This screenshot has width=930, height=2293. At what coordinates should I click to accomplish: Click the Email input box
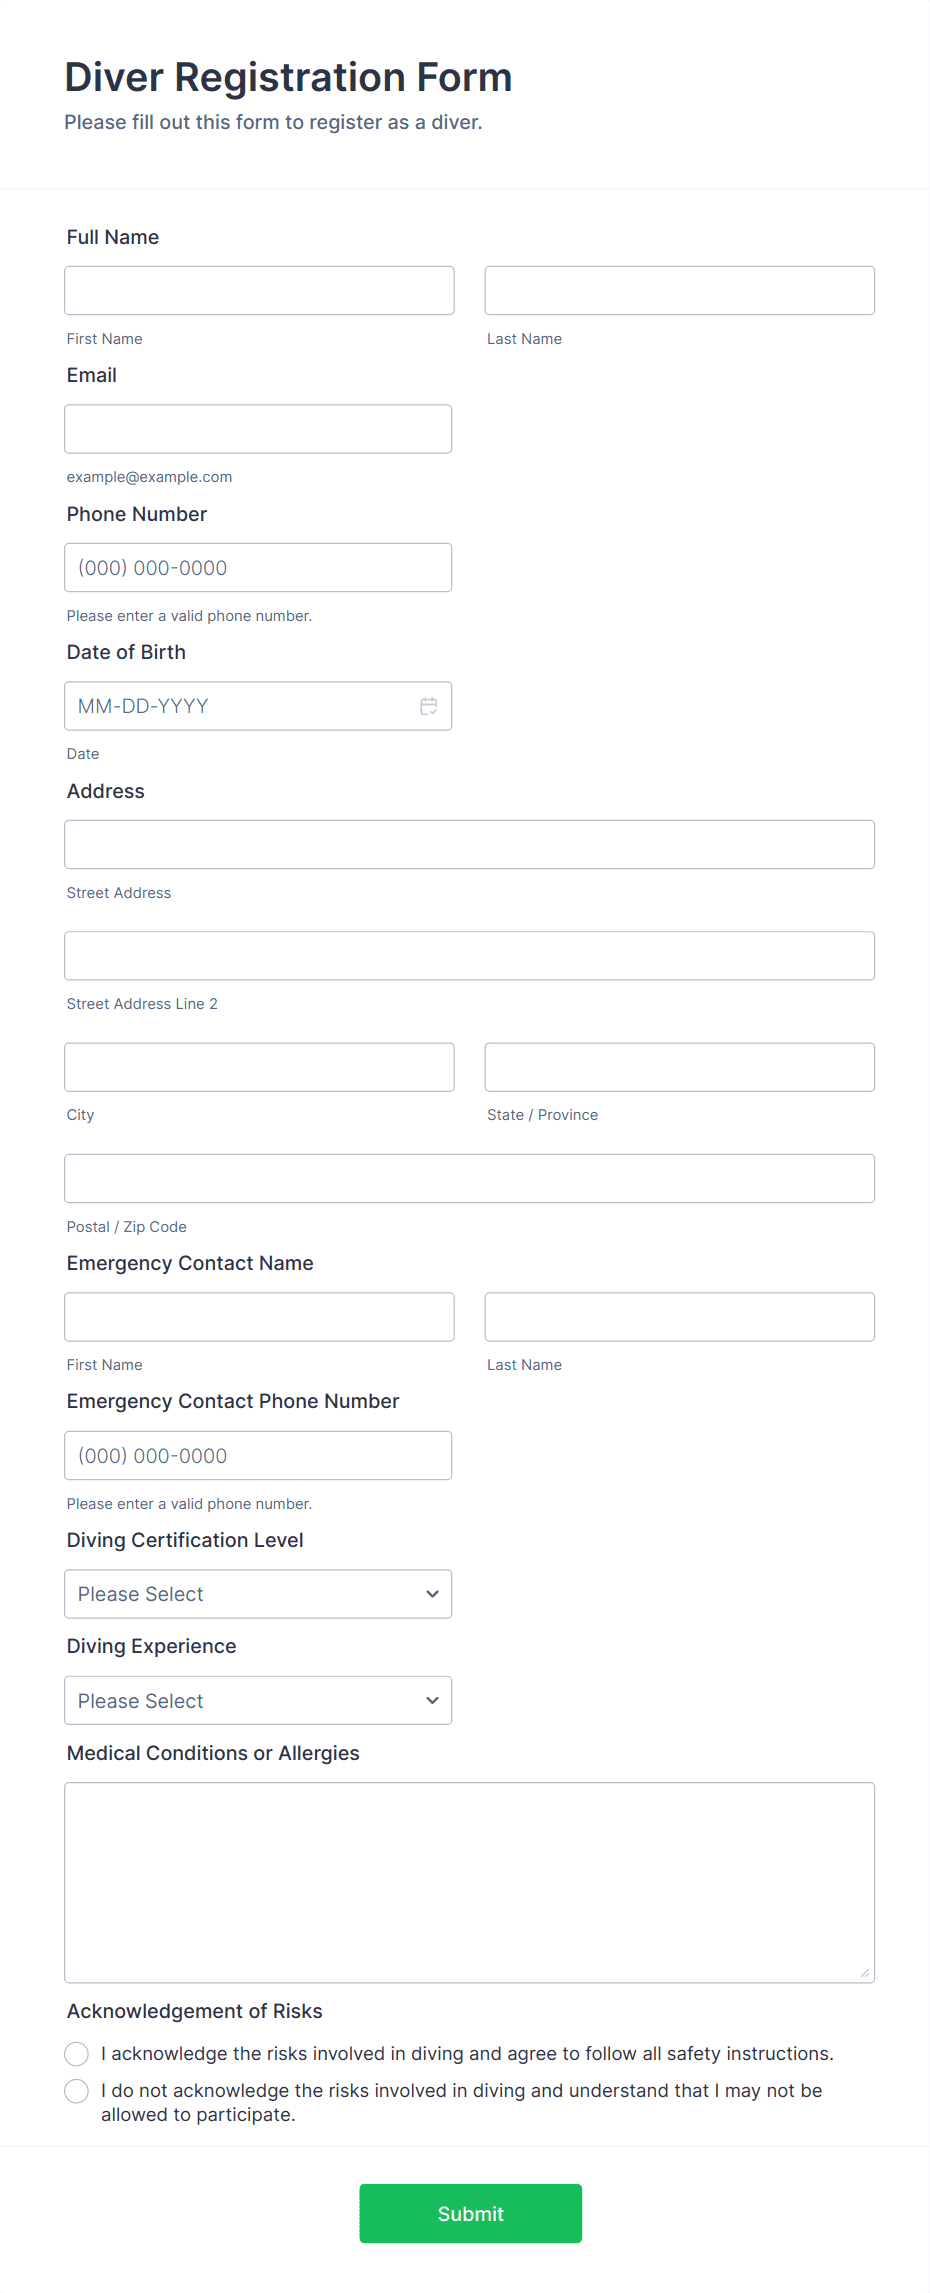tap(258, 428)
